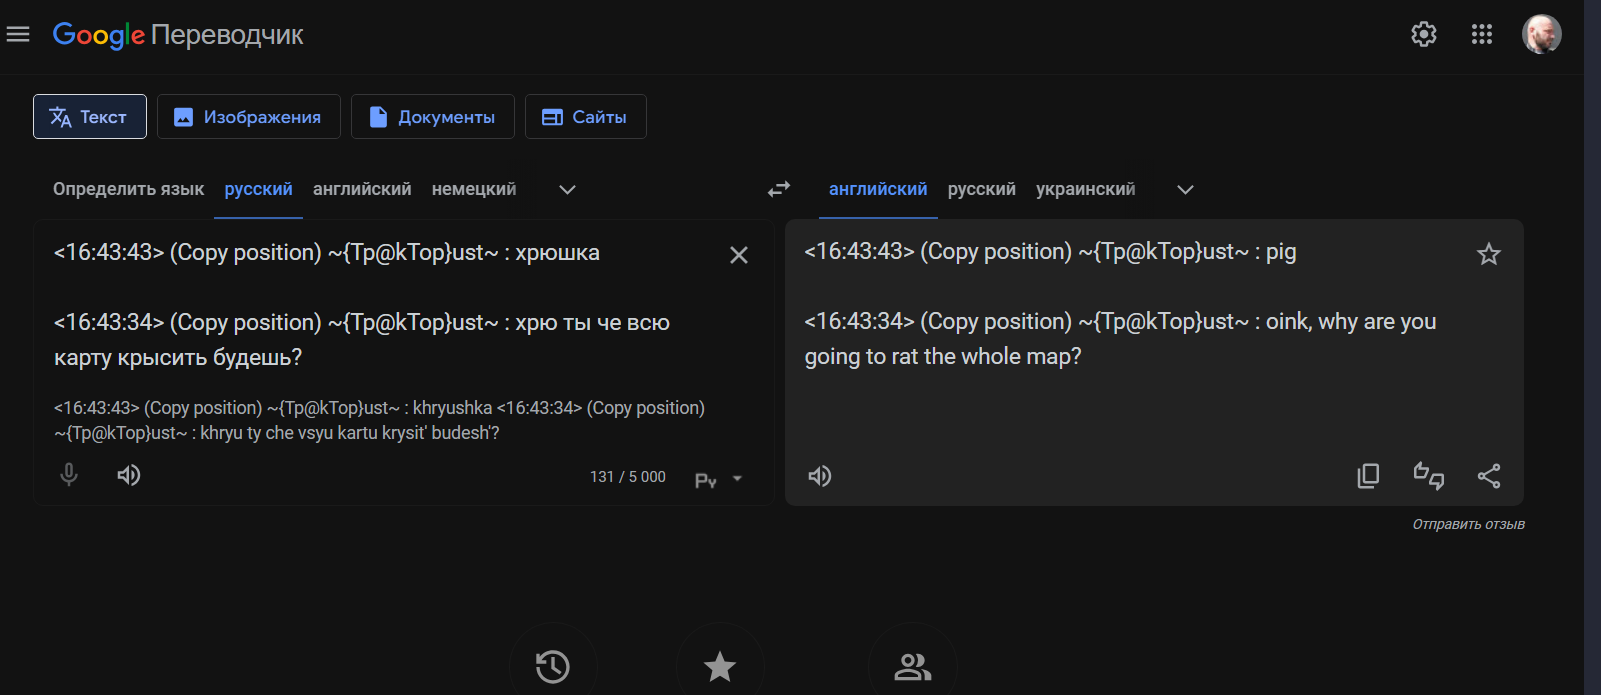Click the Отправить отзыв link
This screenshot has height=695, width=1601.
pyautogui.click(x=1468, y=524)
